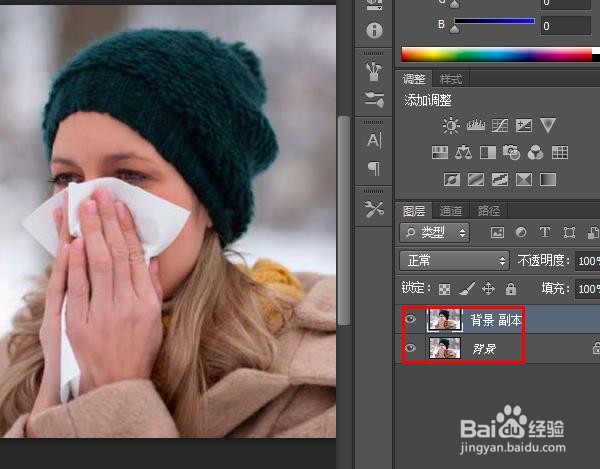Screen dimensions: 600x469
Task: Open the 正常 blend mode dropdown
Action: click(x=454, y=261)
